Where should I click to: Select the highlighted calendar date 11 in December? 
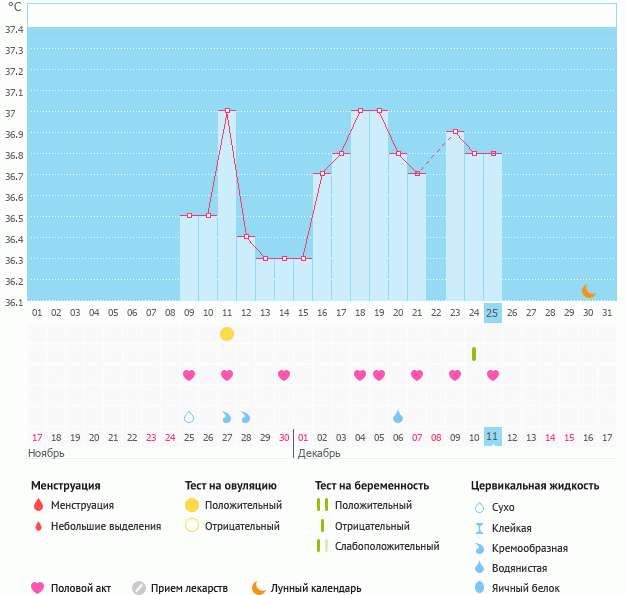pyautogui.click(x=493, y=437)
